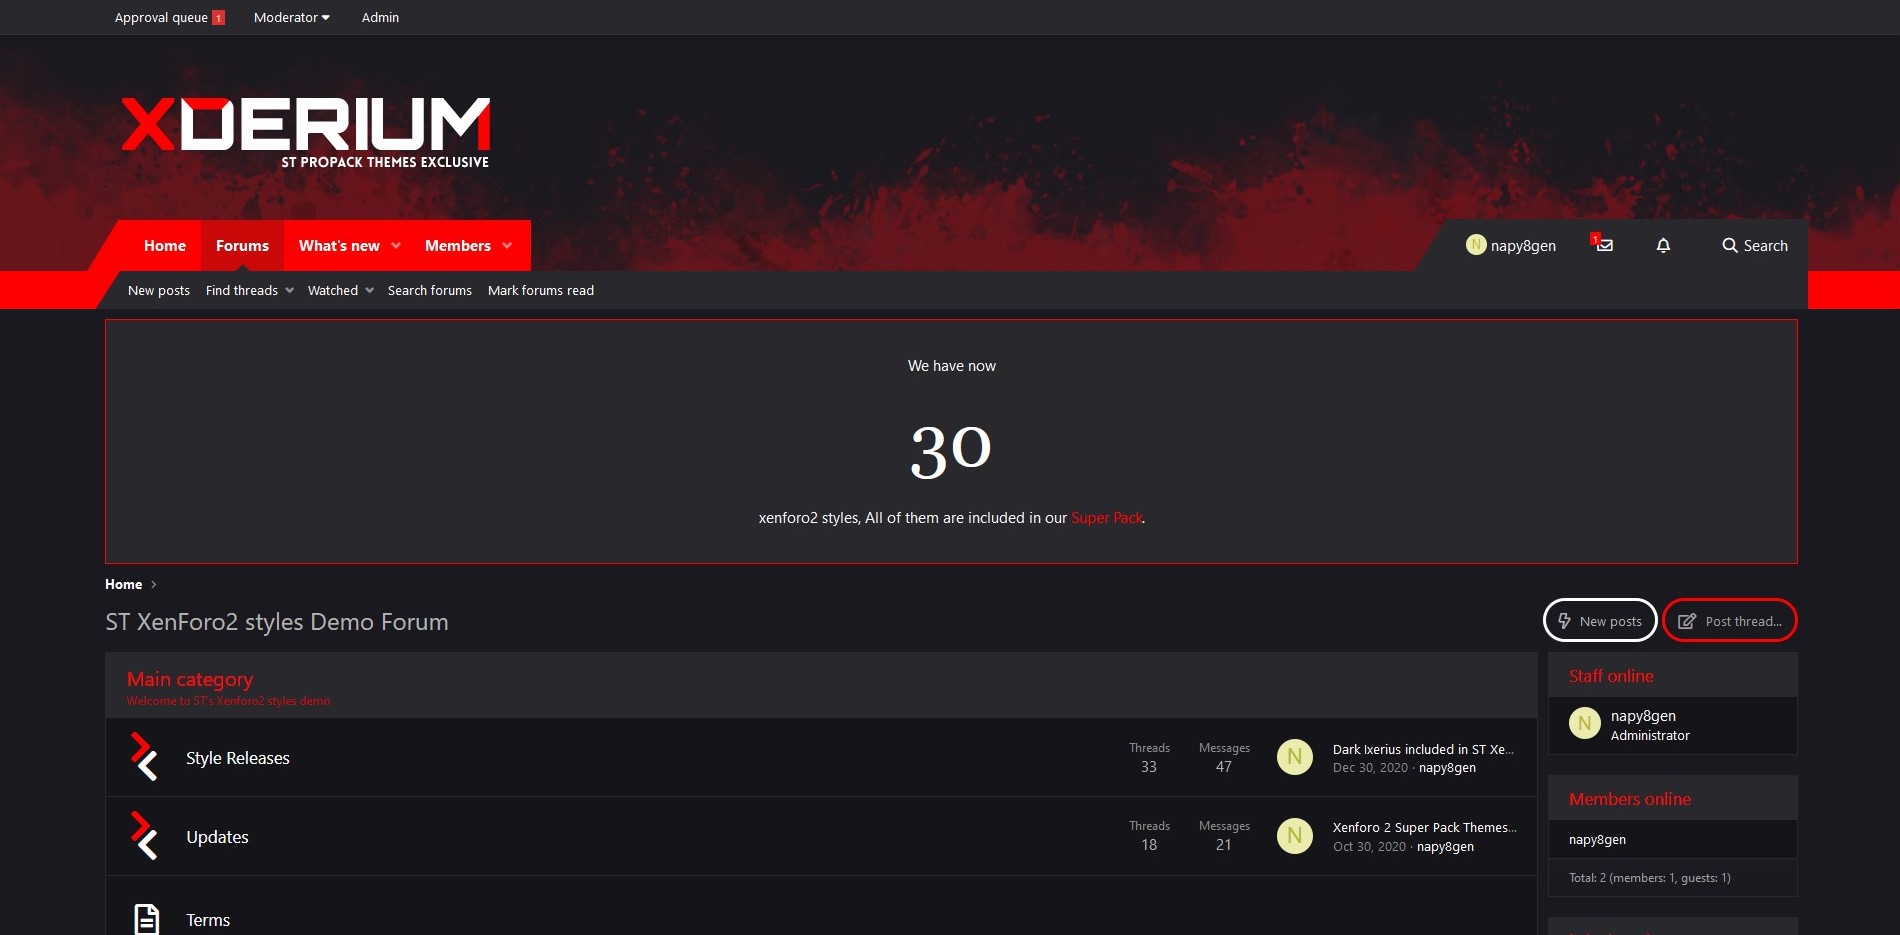Open the Staff online heading
The width and height of the screenshot is (1900, 935).
[1611, 676]
